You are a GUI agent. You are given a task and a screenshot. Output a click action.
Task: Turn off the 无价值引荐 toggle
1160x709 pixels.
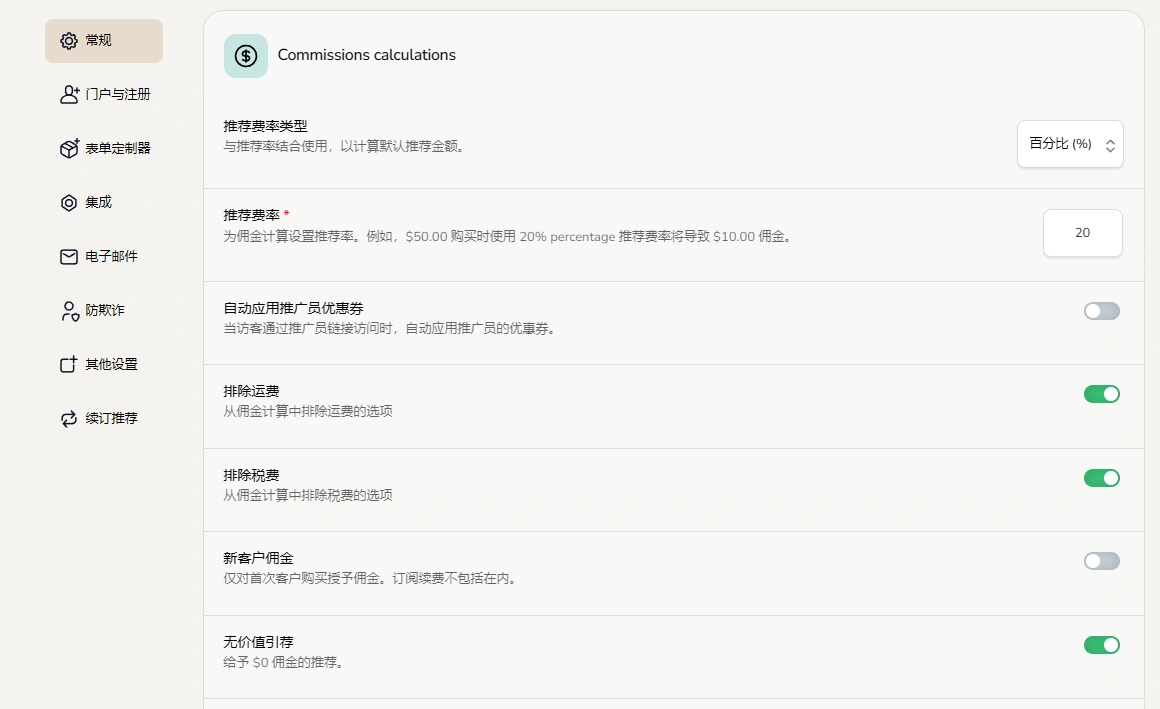pos(1102,645)
